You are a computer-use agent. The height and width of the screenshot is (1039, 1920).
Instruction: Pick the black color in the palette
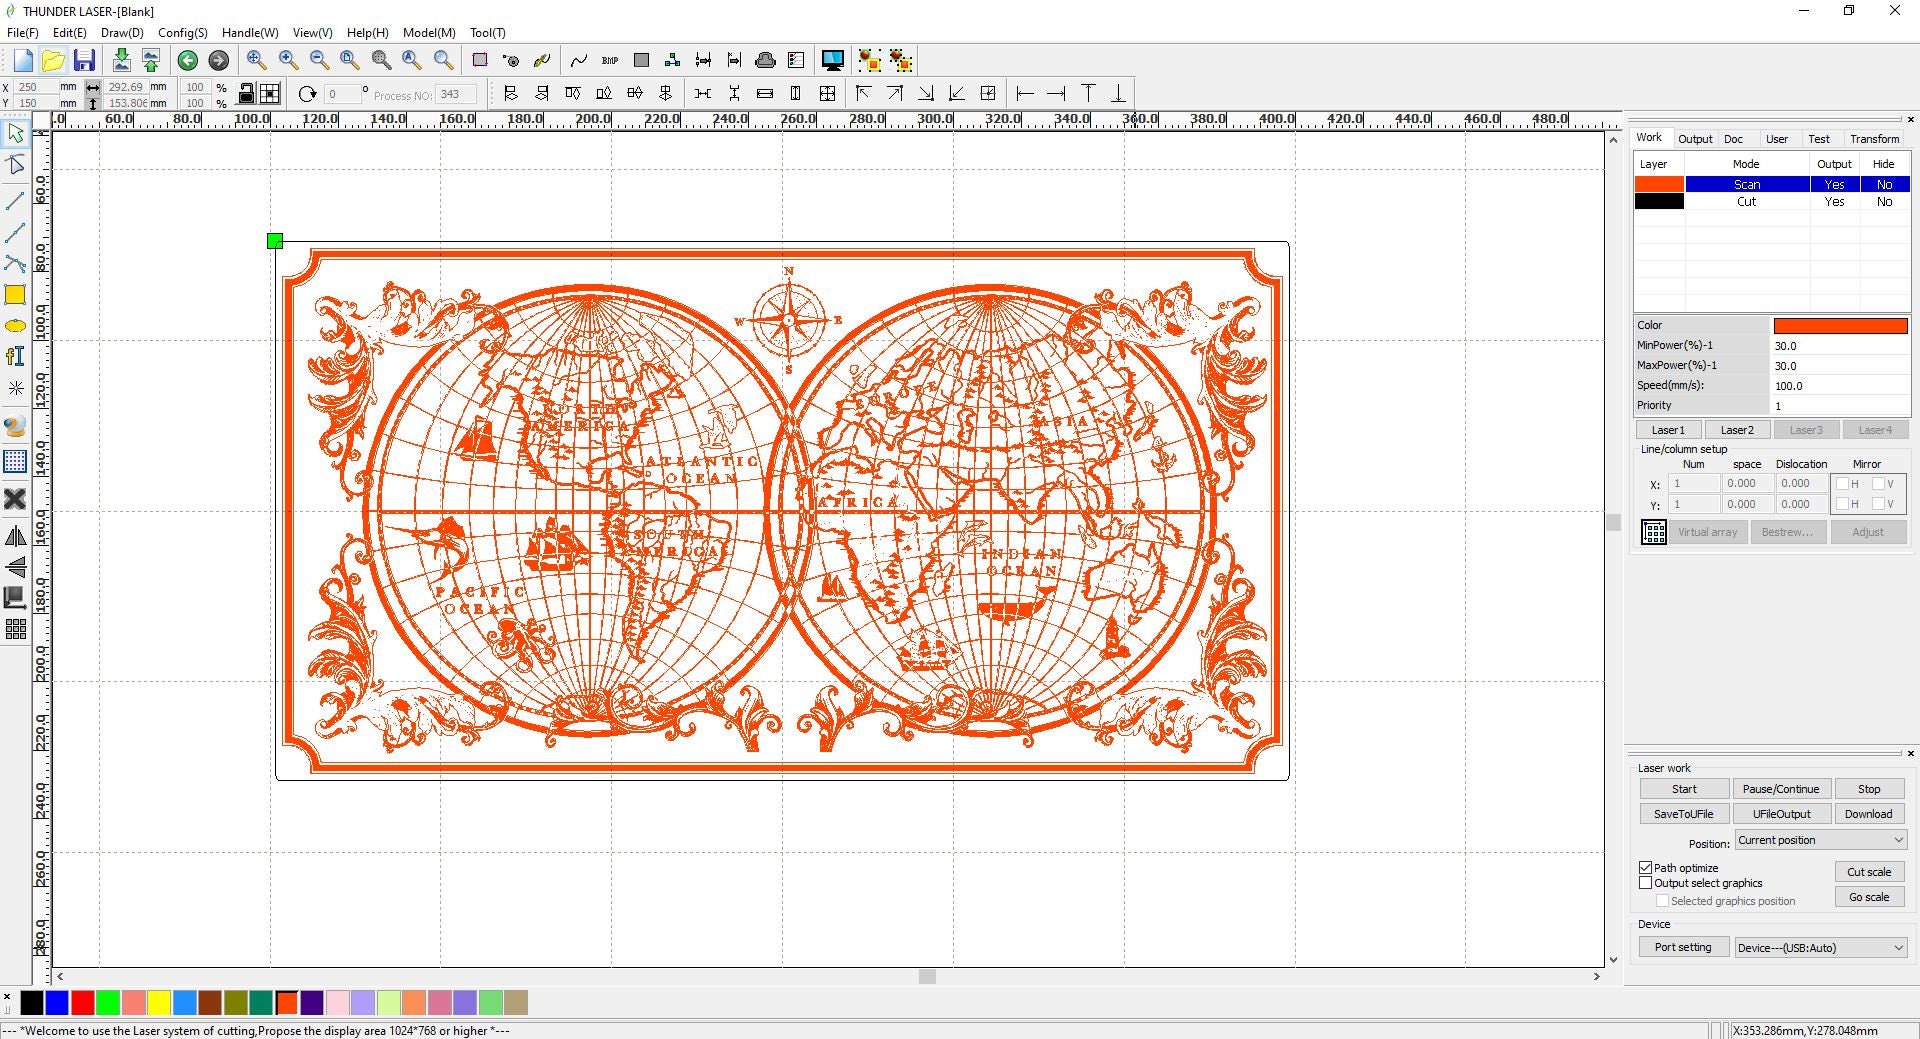[32, 1002]
